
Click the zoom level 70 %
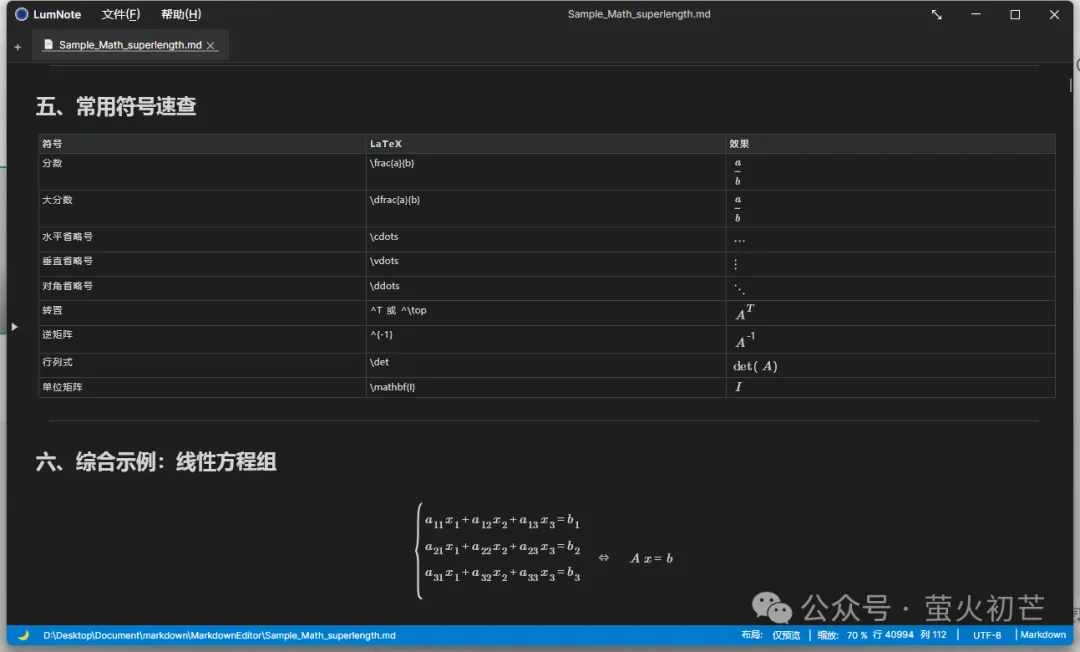[x=857, y=635]
